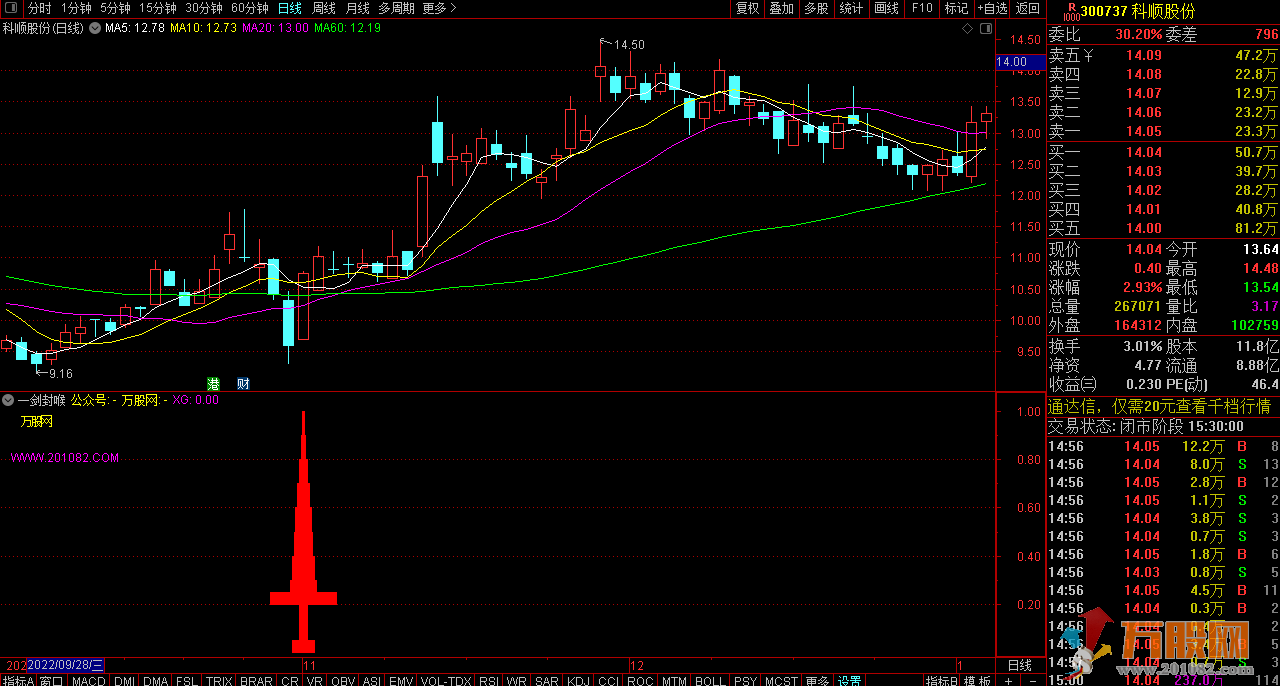The height and width of the screenshot is (686, 1280).
Task: Select the MACD indicator tab
Action: (89, 680)
